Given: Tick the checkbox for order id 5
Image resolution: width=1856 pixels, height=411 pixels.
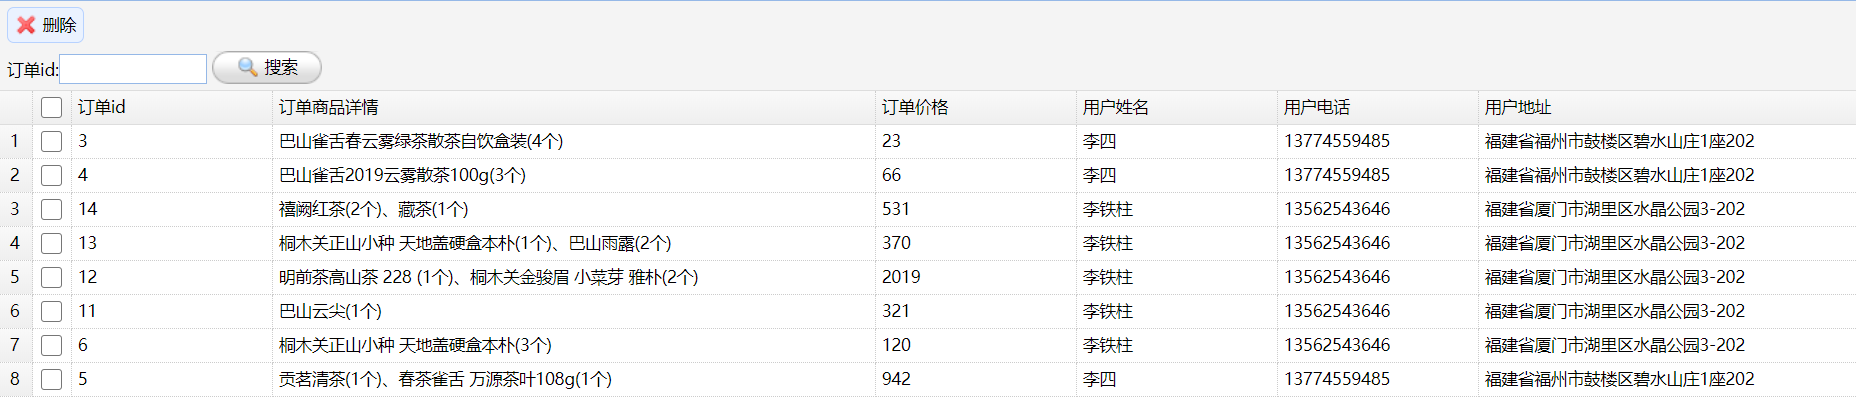Looking at the screenshot, I should tap(52, 379).
